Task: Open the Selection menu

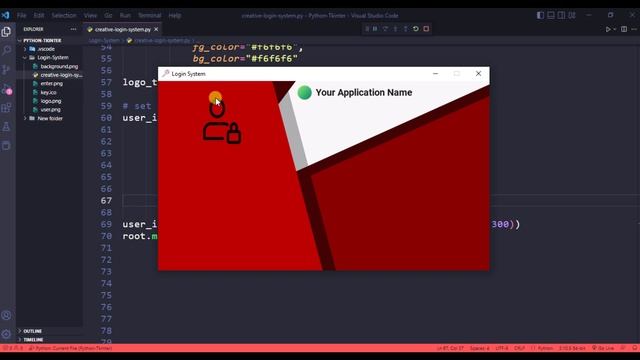Action: (64, 16)
